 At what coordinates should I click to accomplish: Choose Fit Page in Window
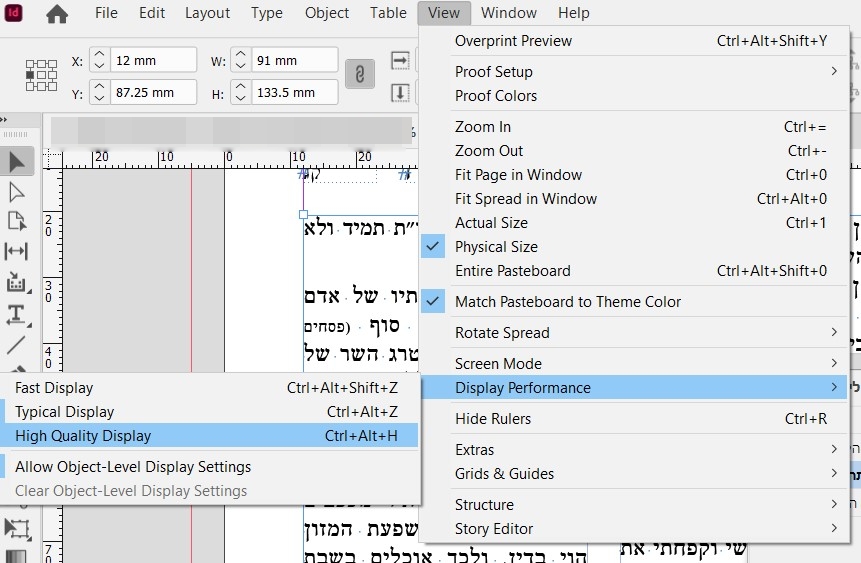click(x=634, y=175)
